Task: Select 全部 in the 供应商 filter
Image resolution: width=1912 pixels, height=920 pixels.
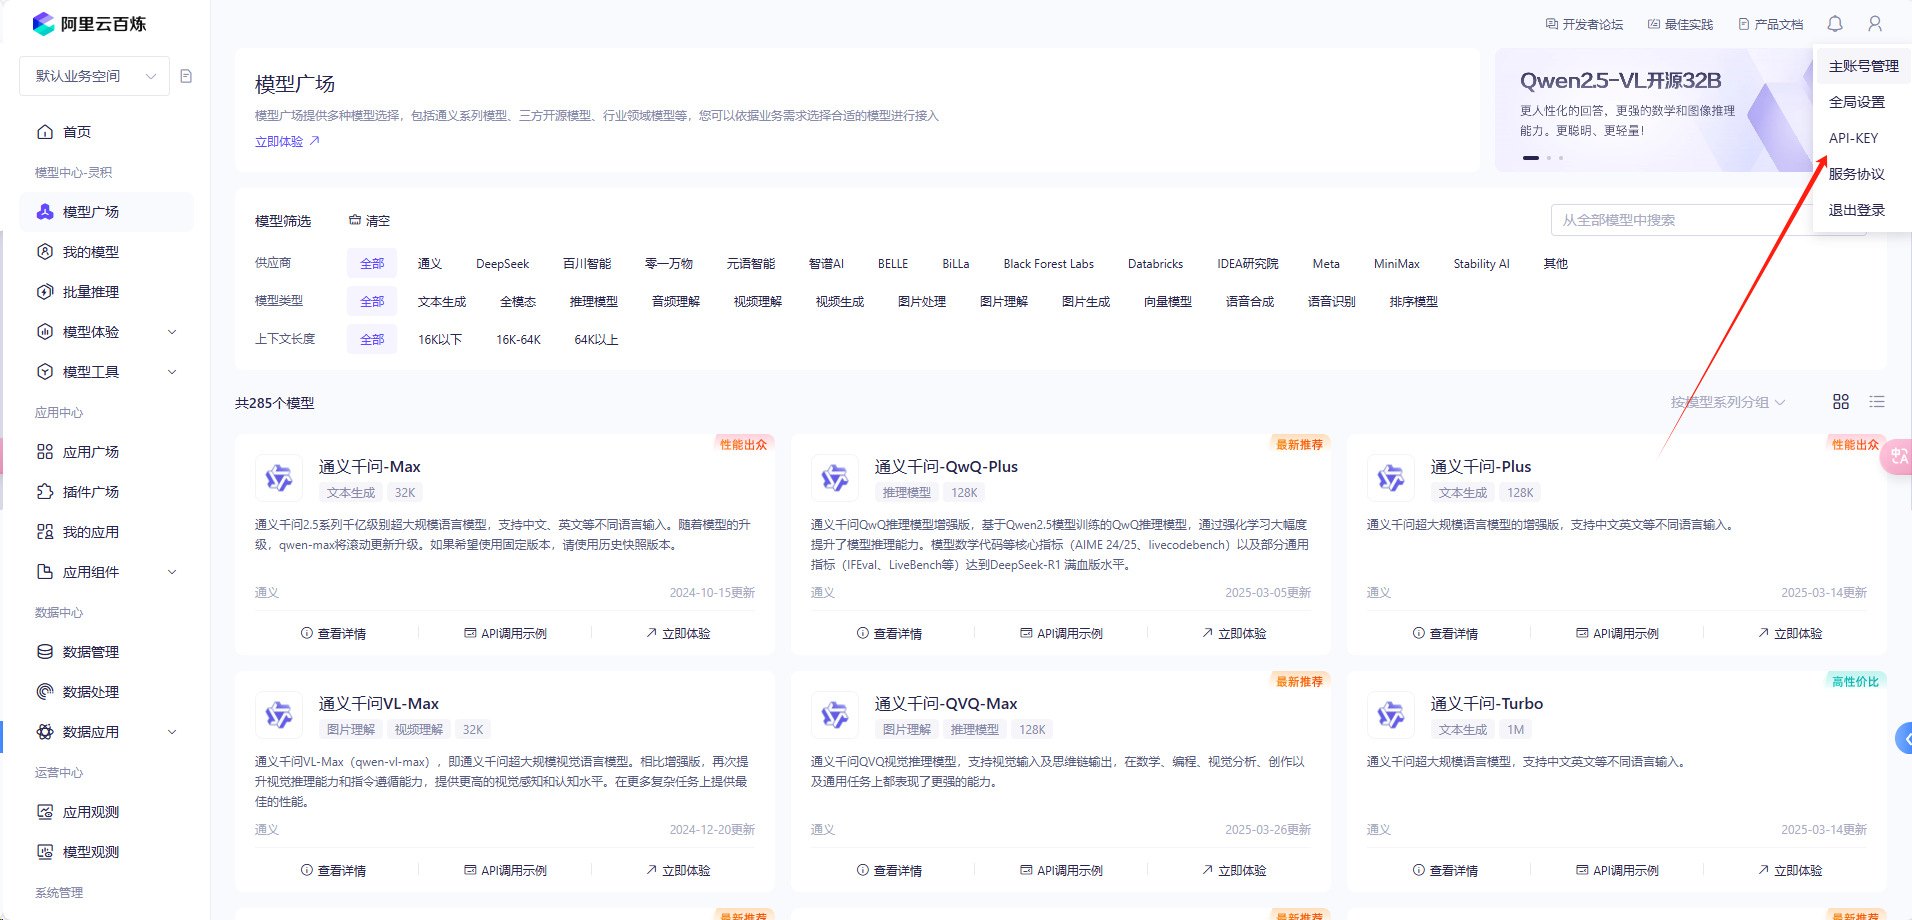Action: [372, 264]
